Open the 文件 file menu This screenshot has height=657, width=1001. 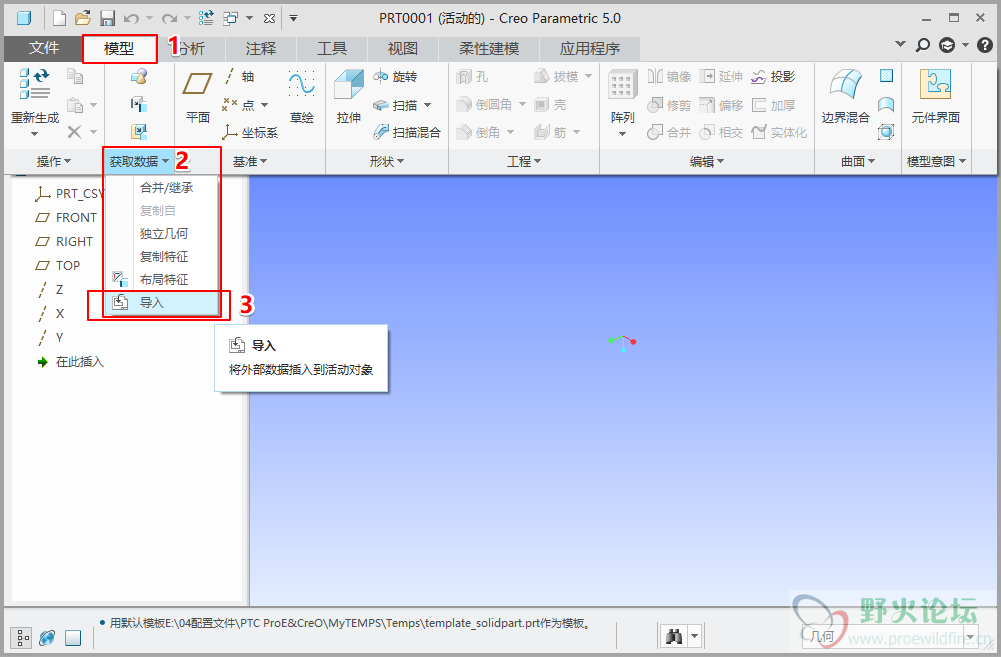(43, 49)
